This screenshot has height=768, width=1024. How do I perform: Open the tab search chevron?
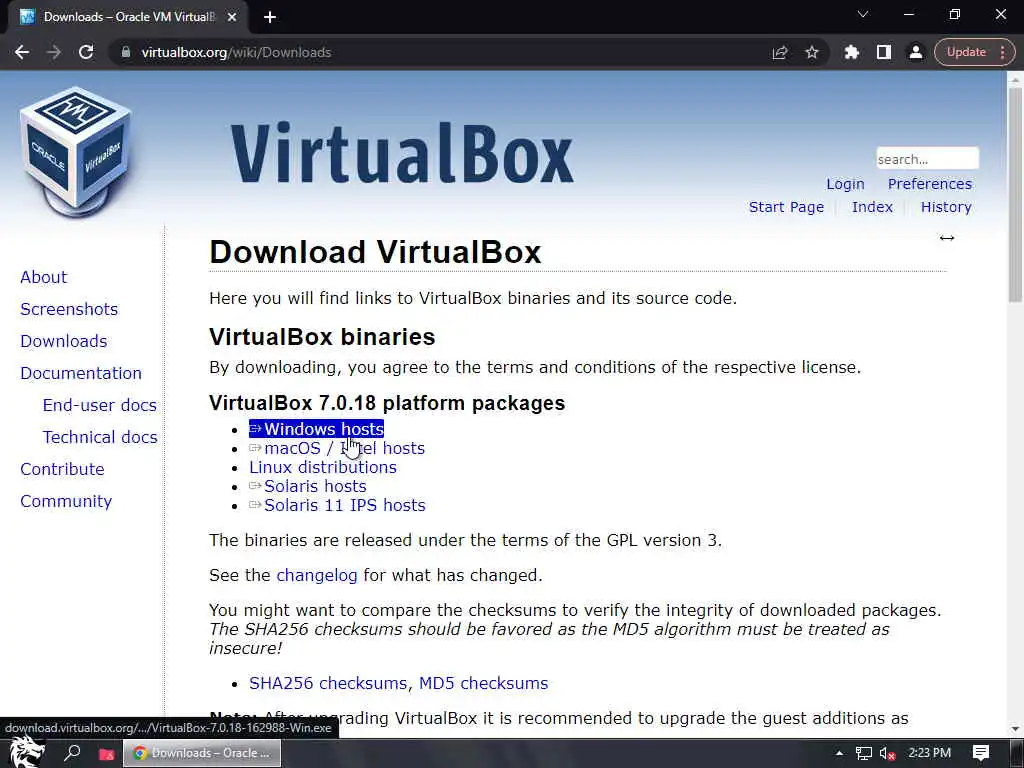pyautogui.click(x=863, y=14)
